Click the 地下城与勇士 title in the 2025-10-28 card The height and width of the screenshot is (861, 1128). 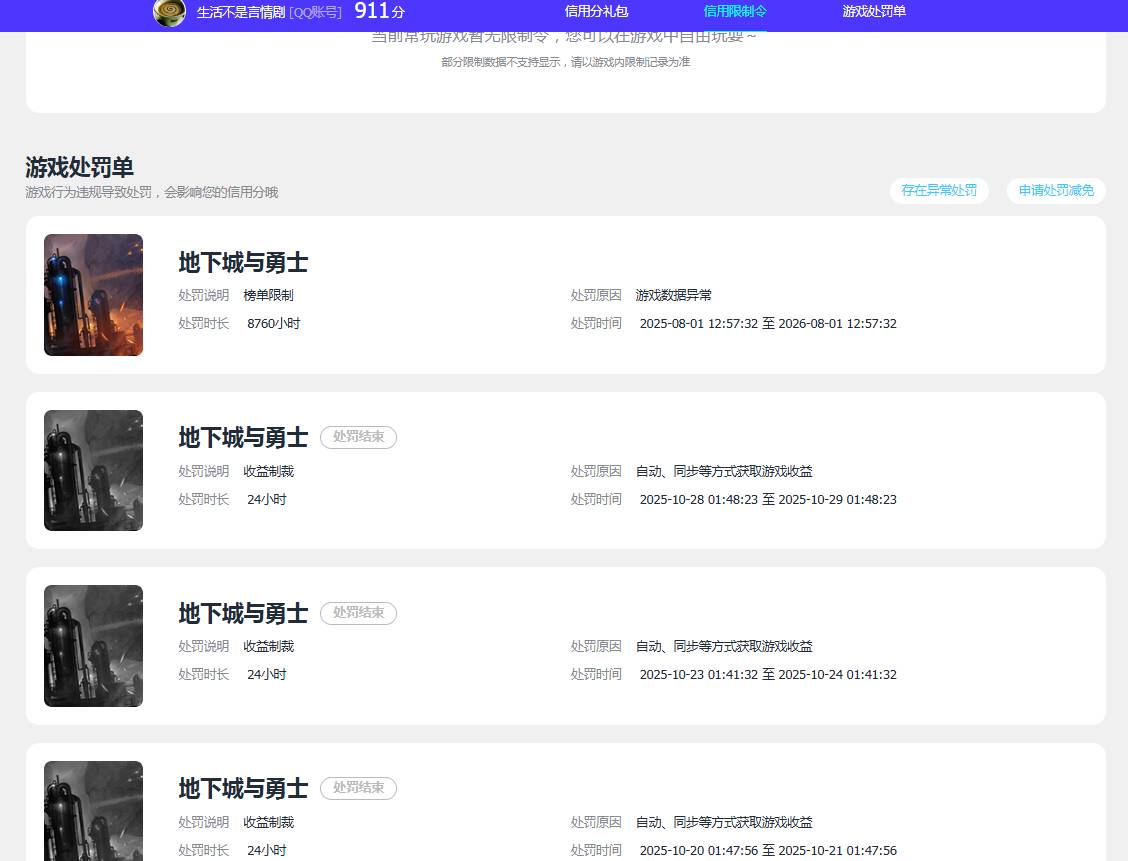click(x=243, y=437)
